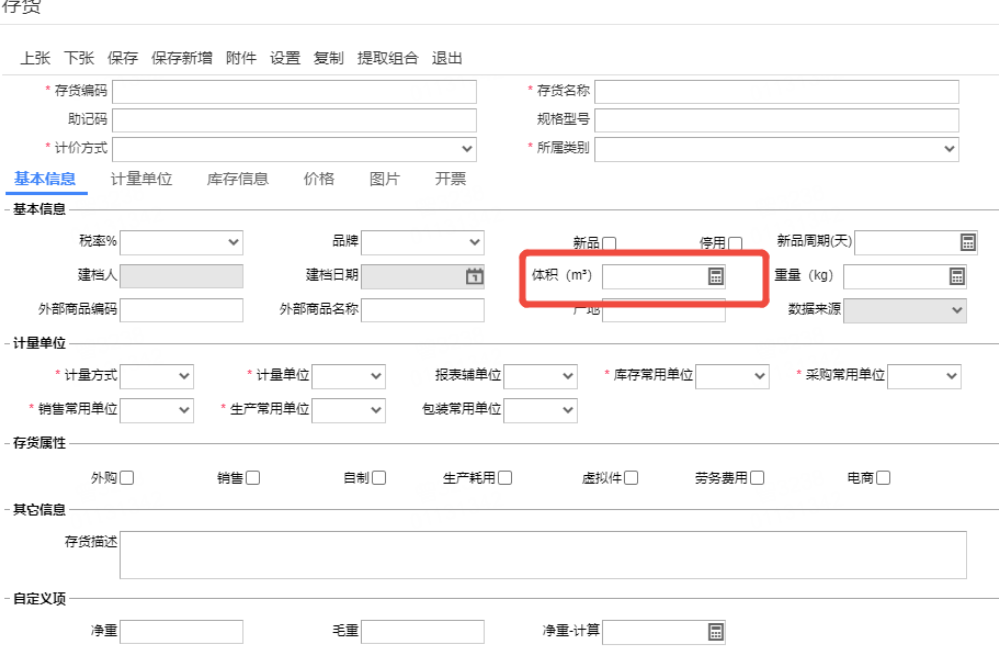Expand the 税率% dropdown

coord(181,242)
